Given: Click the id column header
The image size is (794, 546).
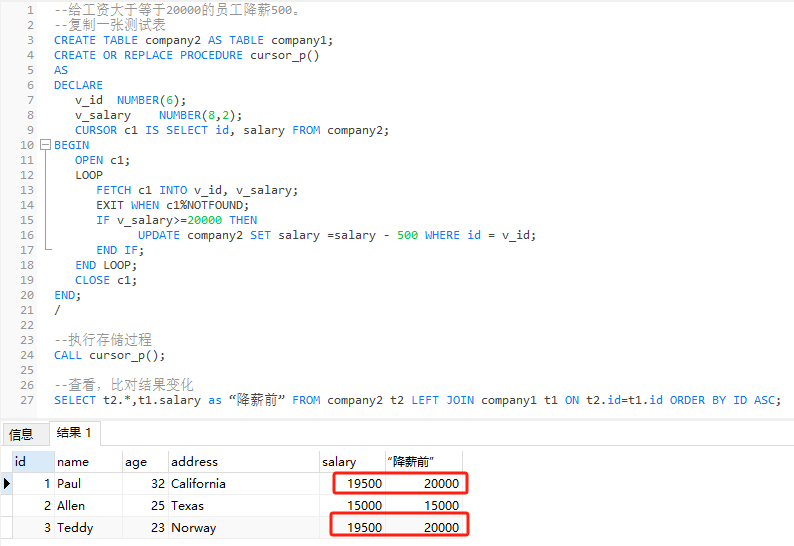Looking at the screenshot, I should [x=33, y=461].
